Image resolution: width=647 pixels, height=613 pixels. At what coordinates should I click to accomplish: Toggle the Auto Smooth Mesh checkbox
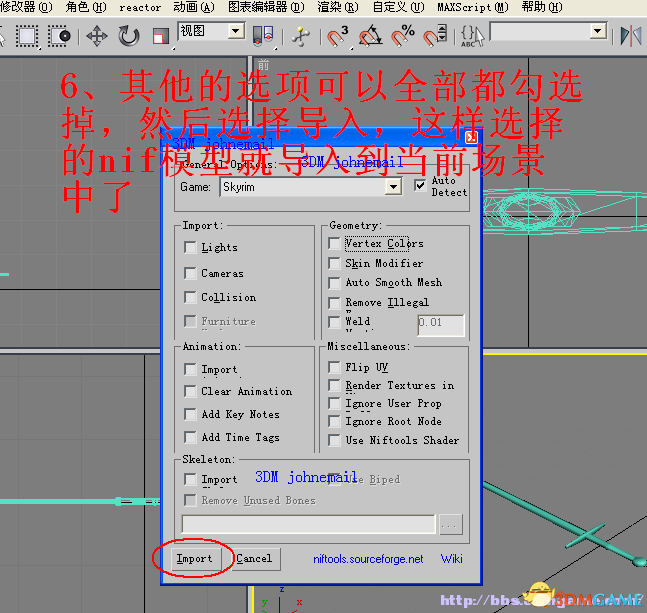334,283
